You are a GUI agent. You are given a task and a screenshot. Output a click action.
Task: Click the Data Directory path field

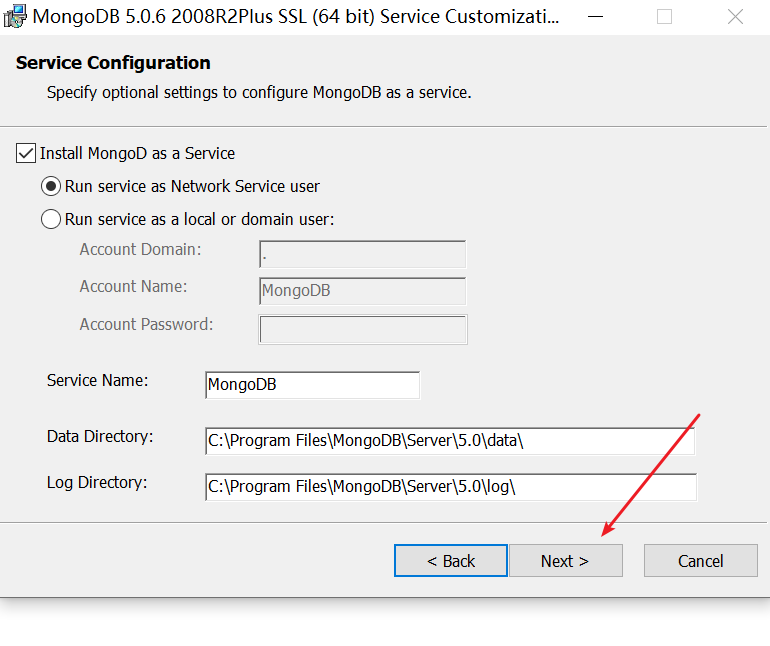point(450,441)
